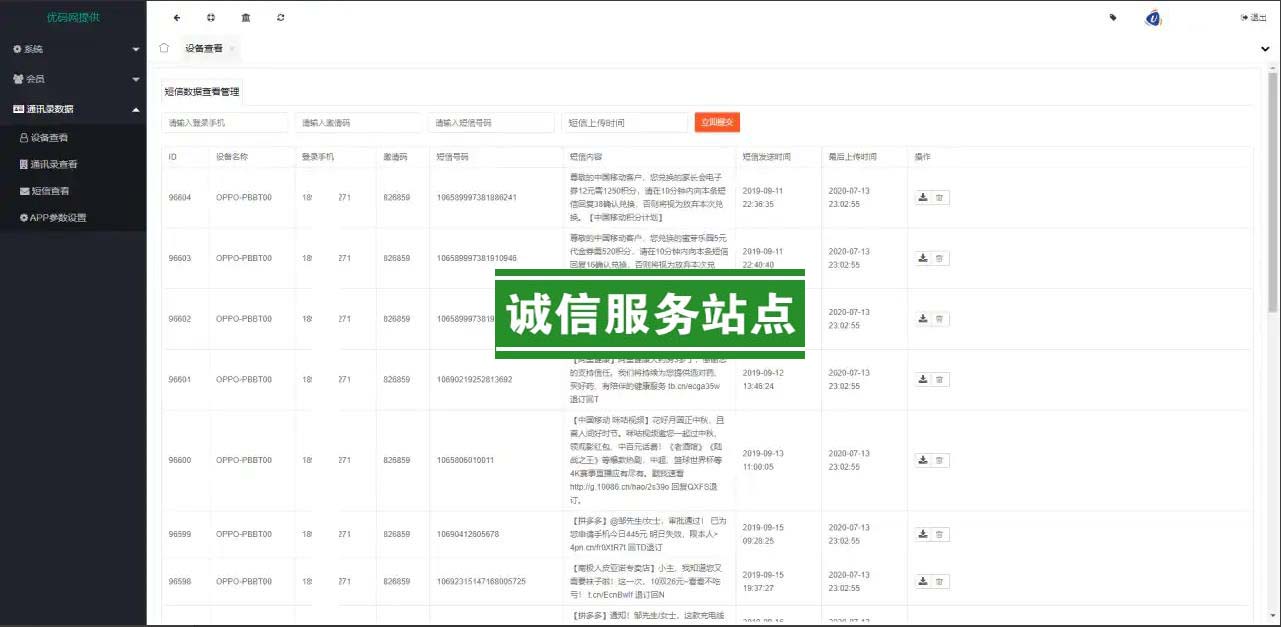Click the 退出 logout link

pos(1253,17)
